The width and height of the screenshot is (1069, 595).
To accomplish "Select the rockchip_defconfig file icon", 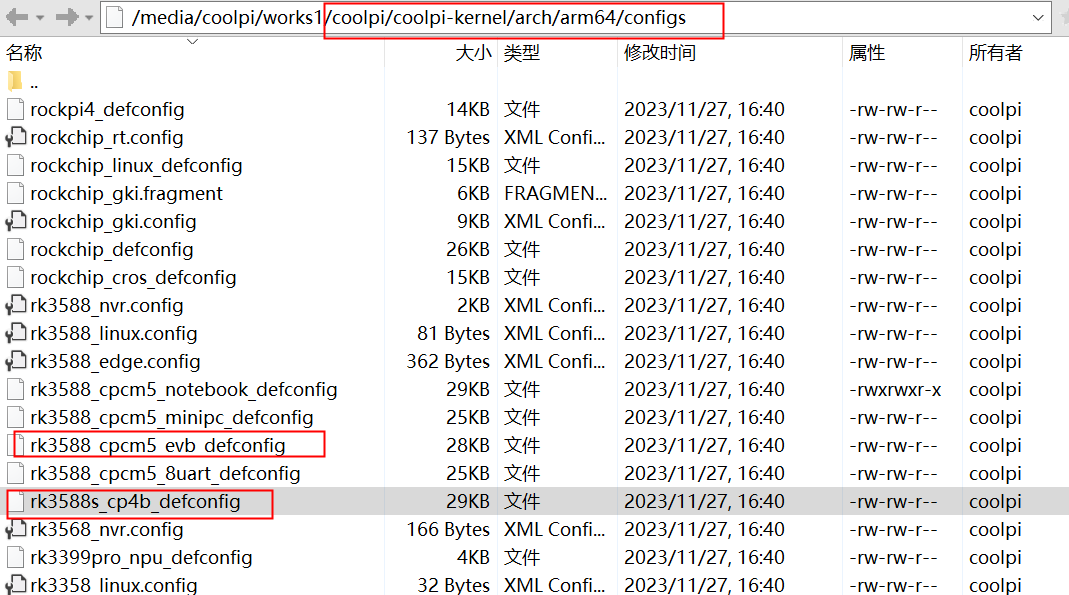I will point(16,249).
